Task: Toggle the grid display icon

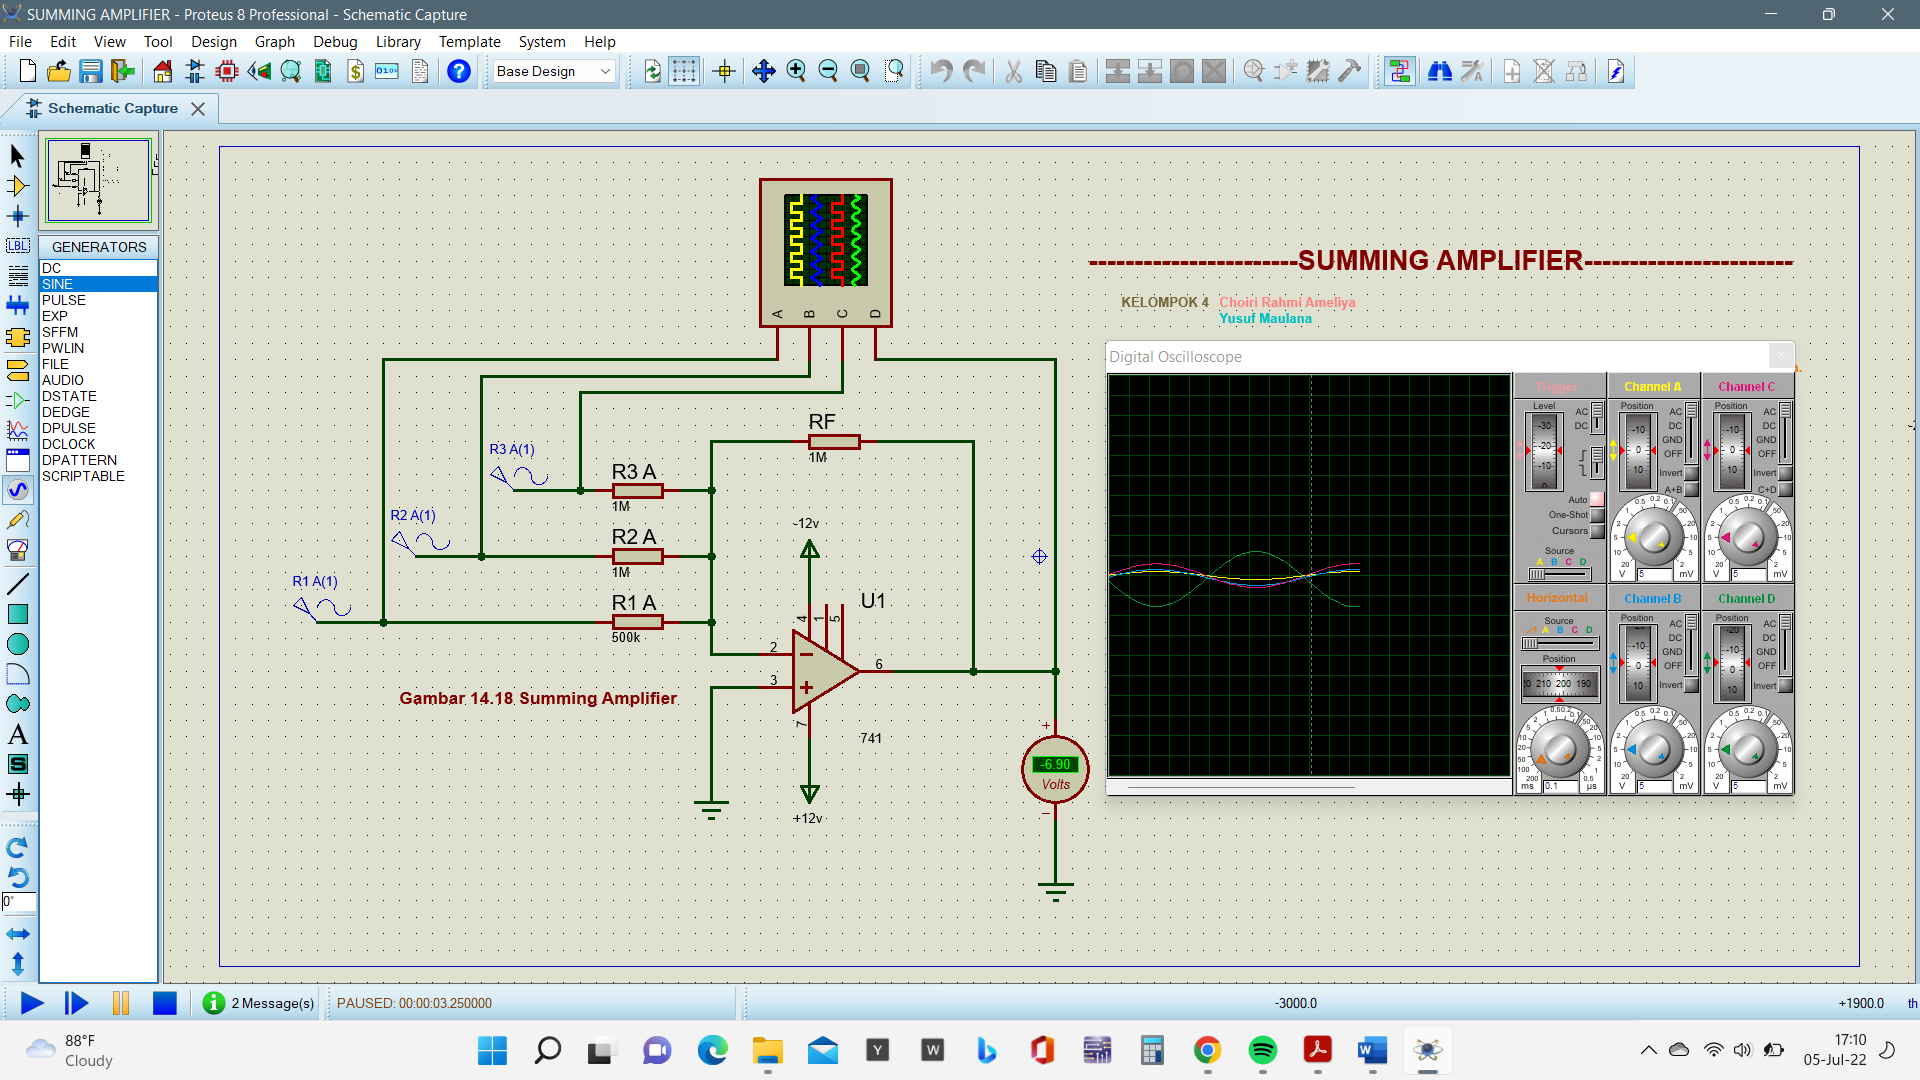Action: pyautogui.click(x=684, y=71)
